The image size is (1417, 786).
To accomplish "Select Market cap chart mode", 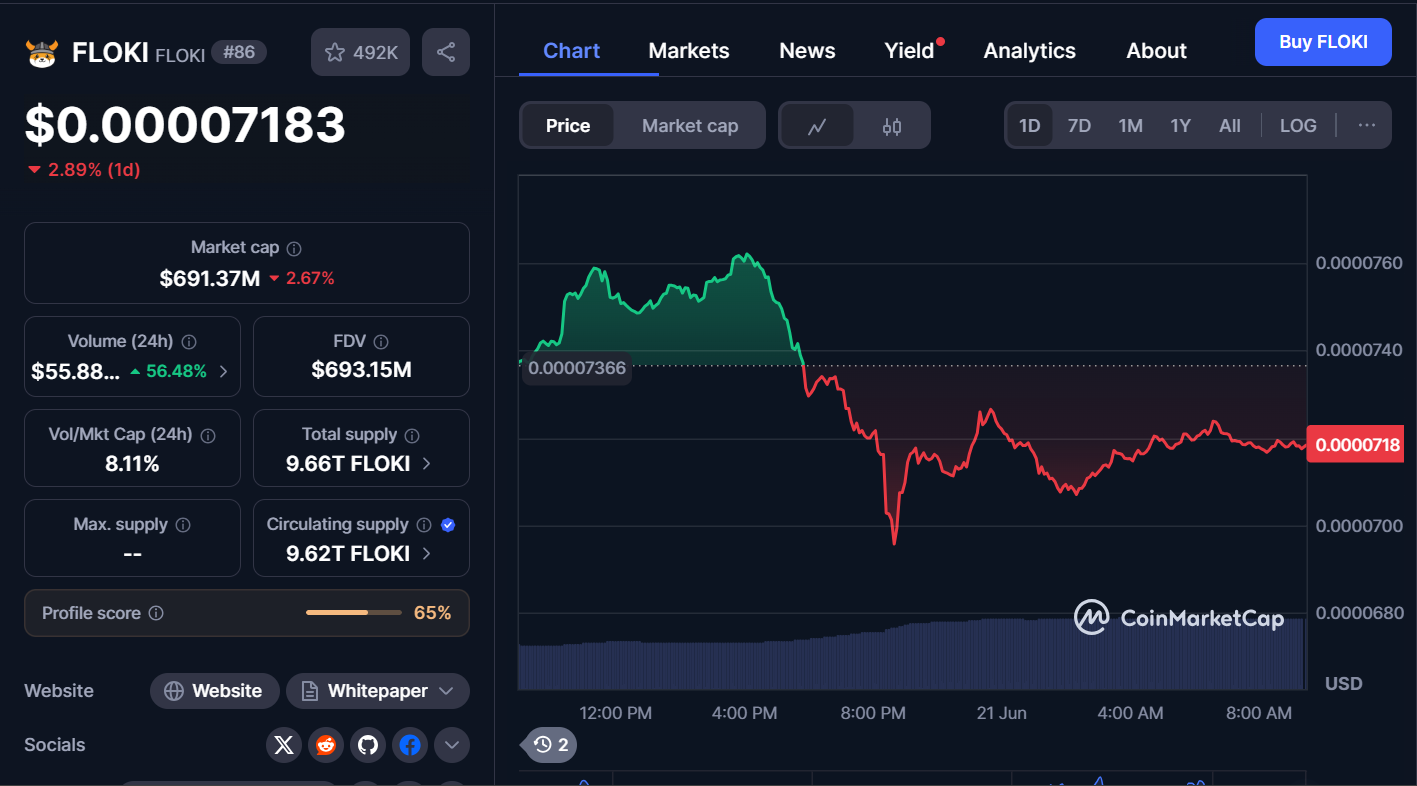I will click(690, 126).
